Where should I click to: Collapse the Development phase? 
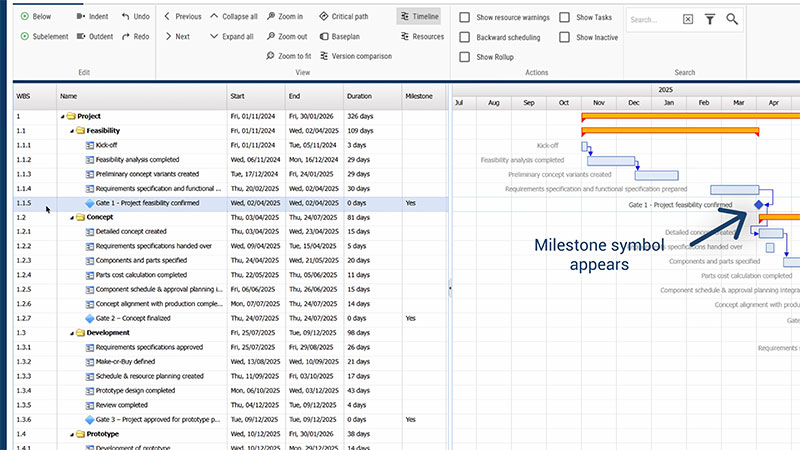point(71,333)
